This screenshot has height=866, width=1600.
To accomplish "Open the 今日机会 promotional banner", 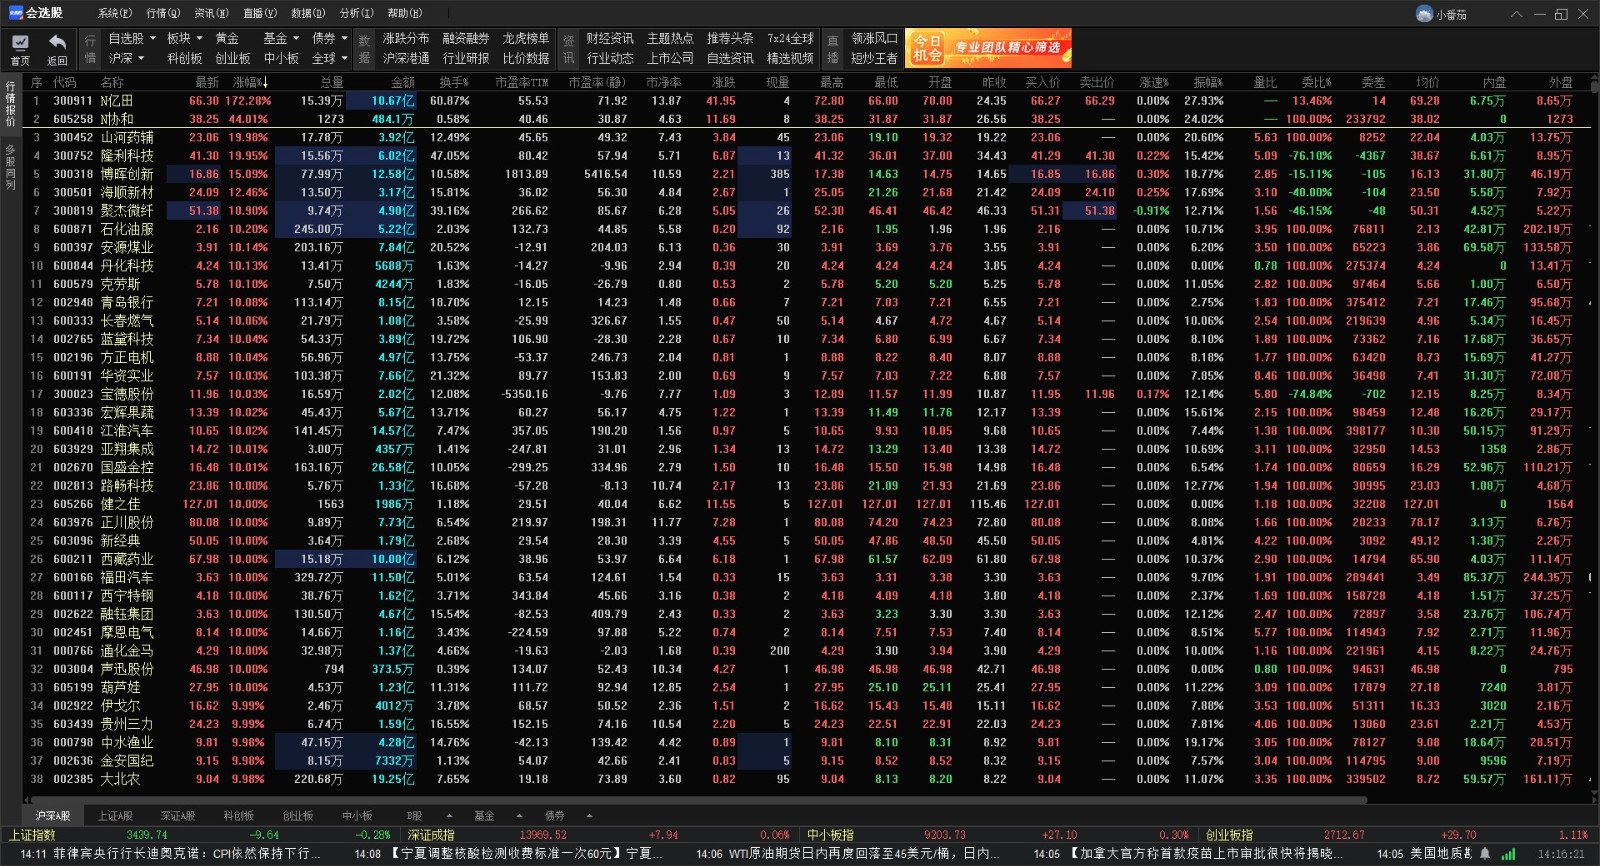I will click(988, 47).
